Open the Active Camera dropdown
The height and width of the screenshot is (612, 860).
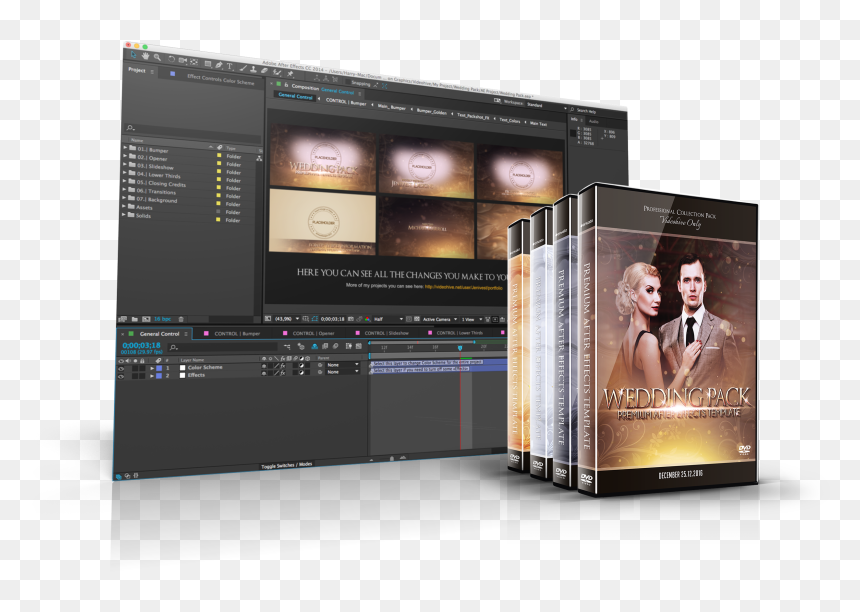[x=440, y=319]
